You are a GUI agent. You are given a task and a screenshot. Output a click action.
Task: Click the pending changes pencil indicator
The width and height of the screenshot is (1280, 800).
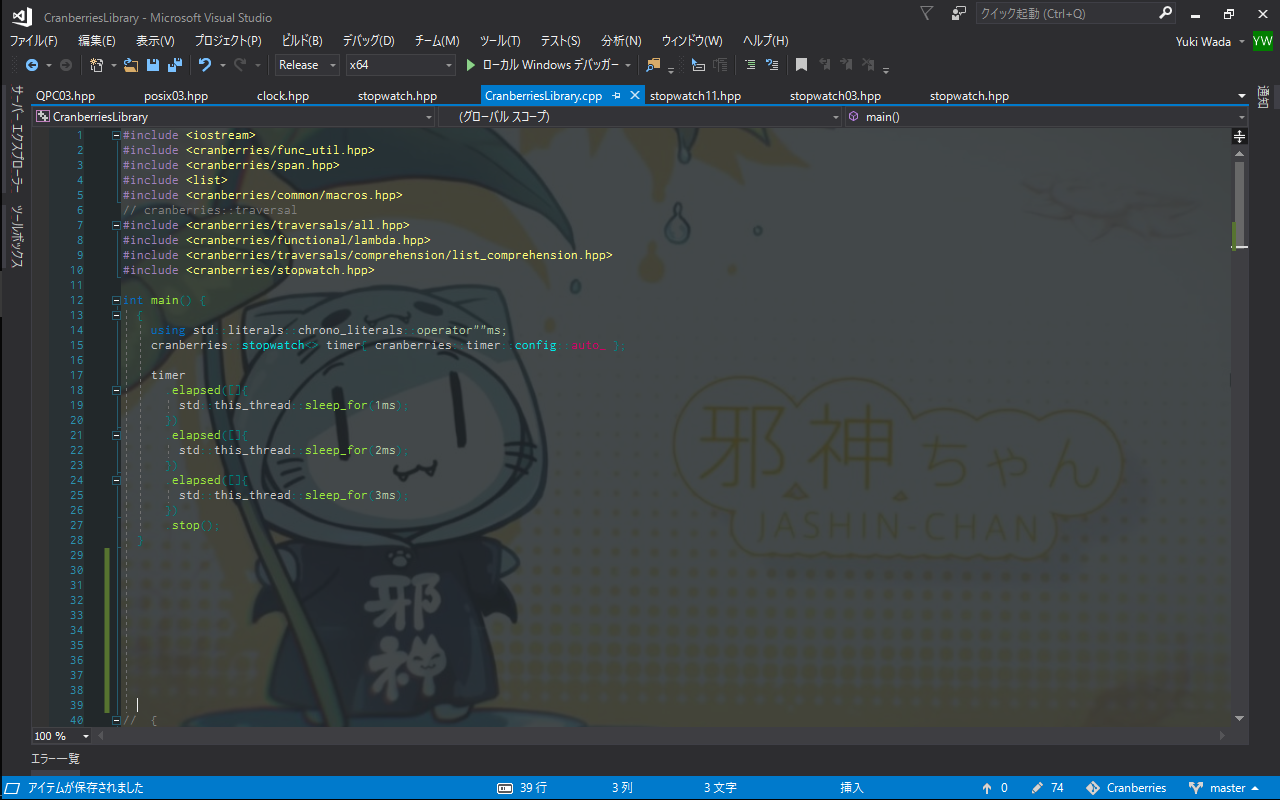click(x=1048, y=788)
